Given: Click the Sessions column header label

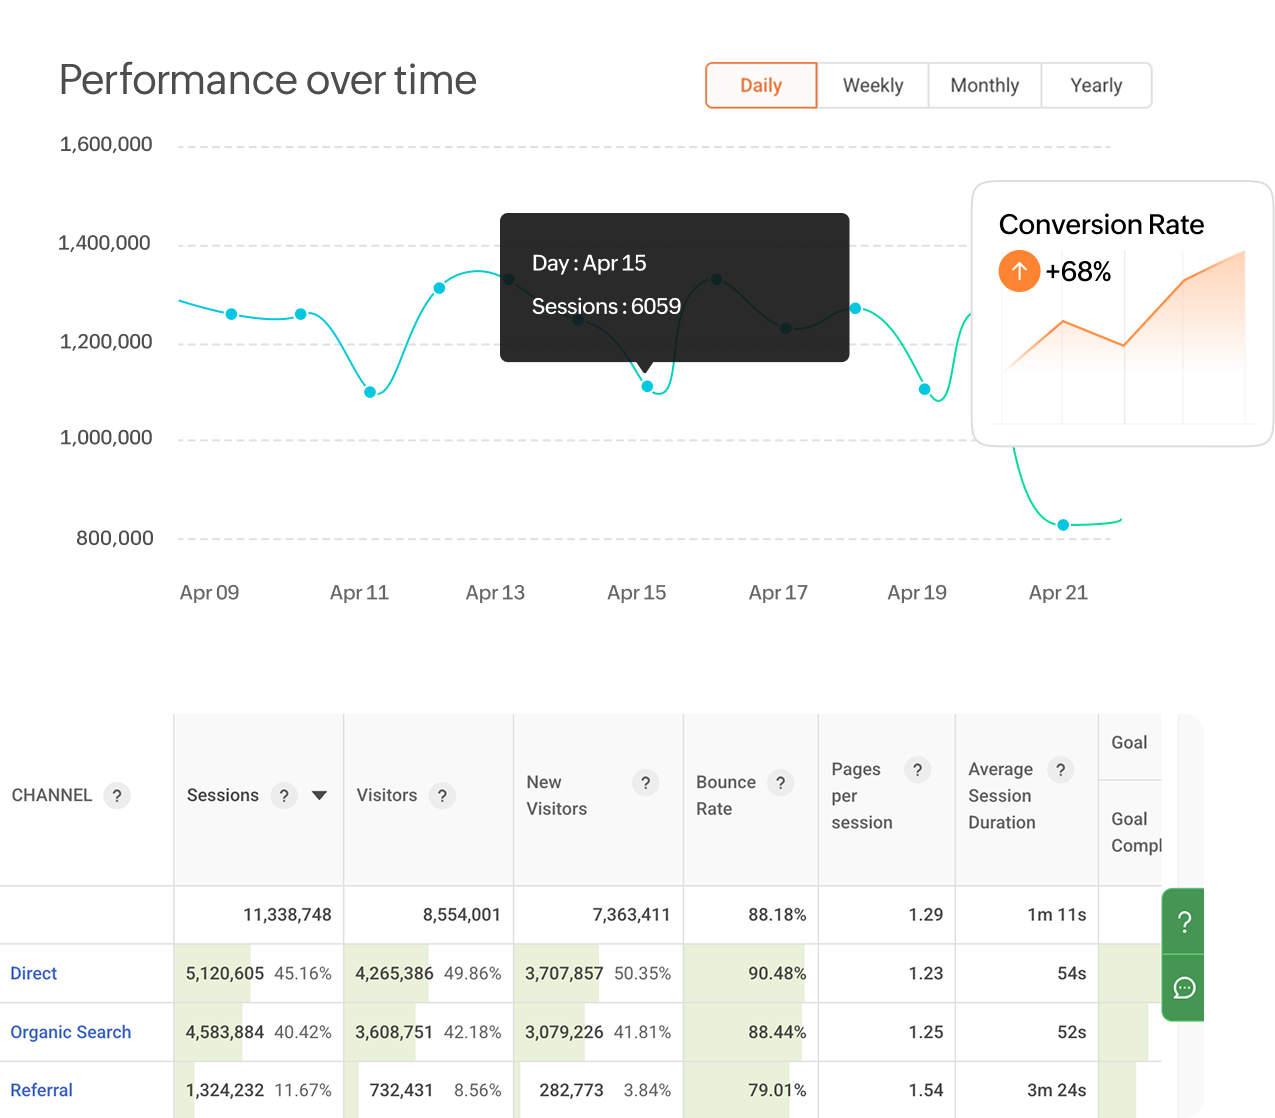Looking at the screenshot, I should pyautogui.click(x=223, y=796).
